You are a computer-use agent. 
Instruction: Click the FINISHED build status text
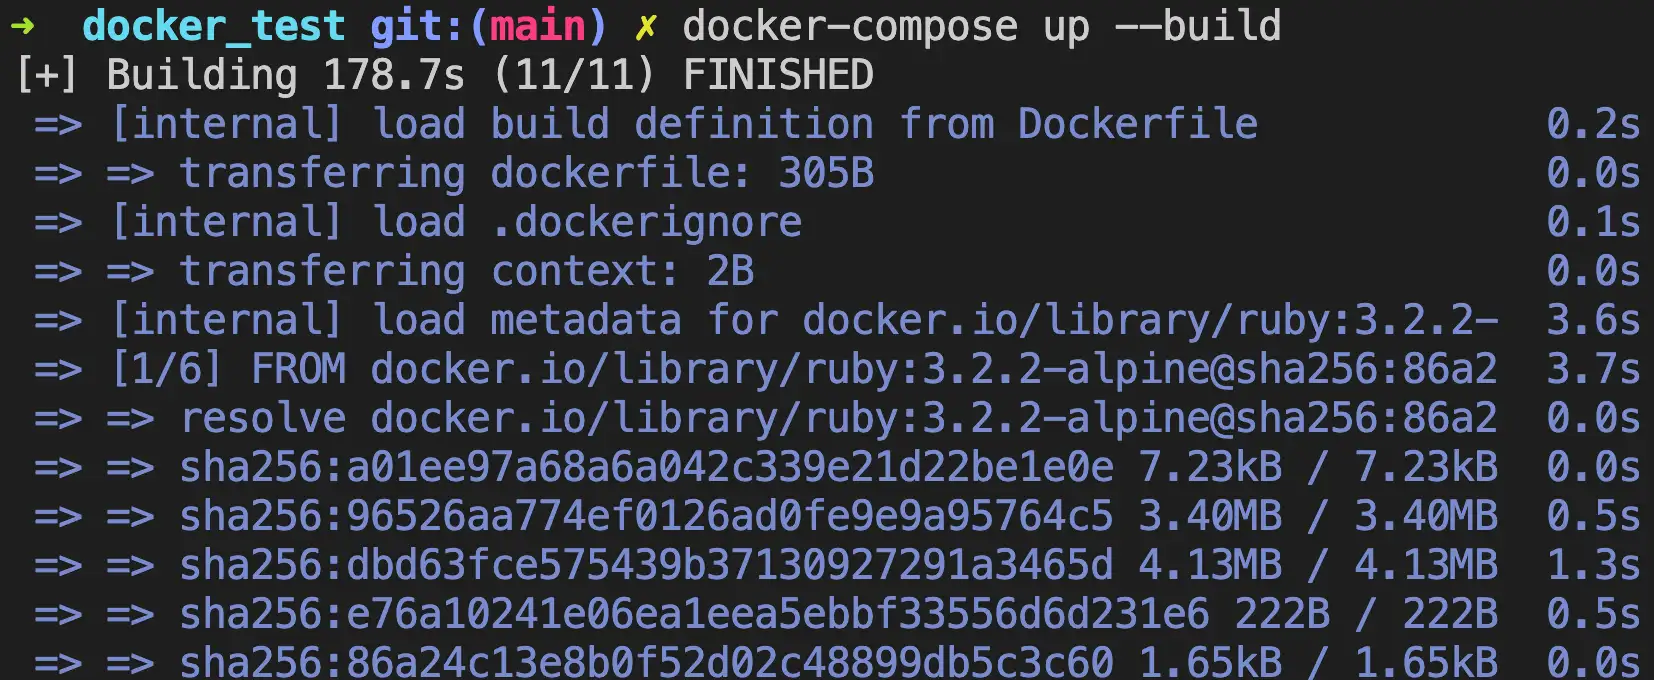point(778,76)
